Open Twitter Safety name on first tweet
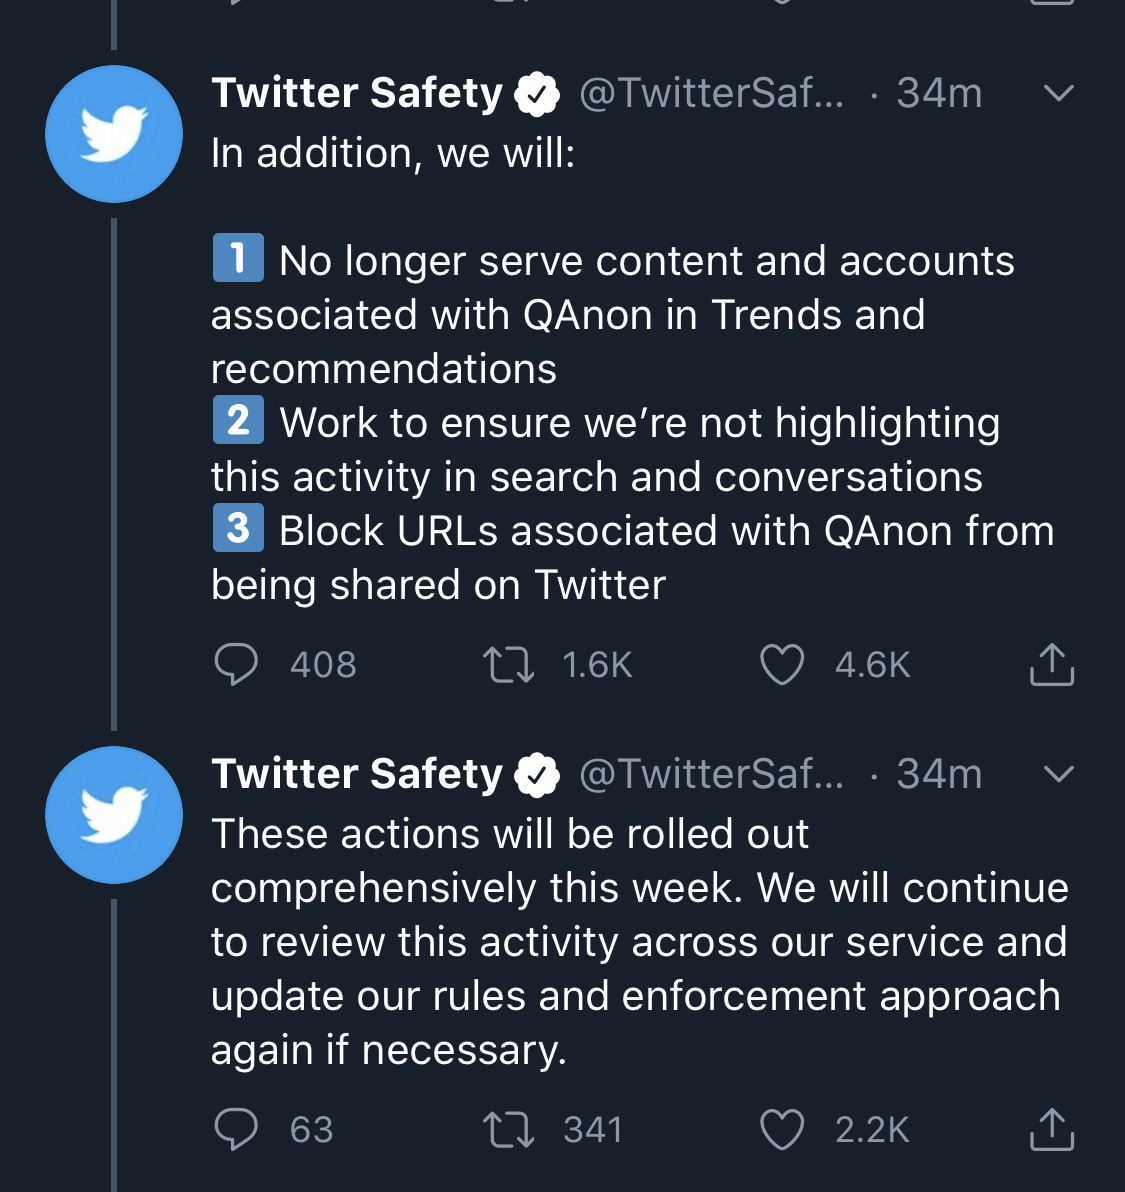1125x1192 pixels. pos(357,93)
